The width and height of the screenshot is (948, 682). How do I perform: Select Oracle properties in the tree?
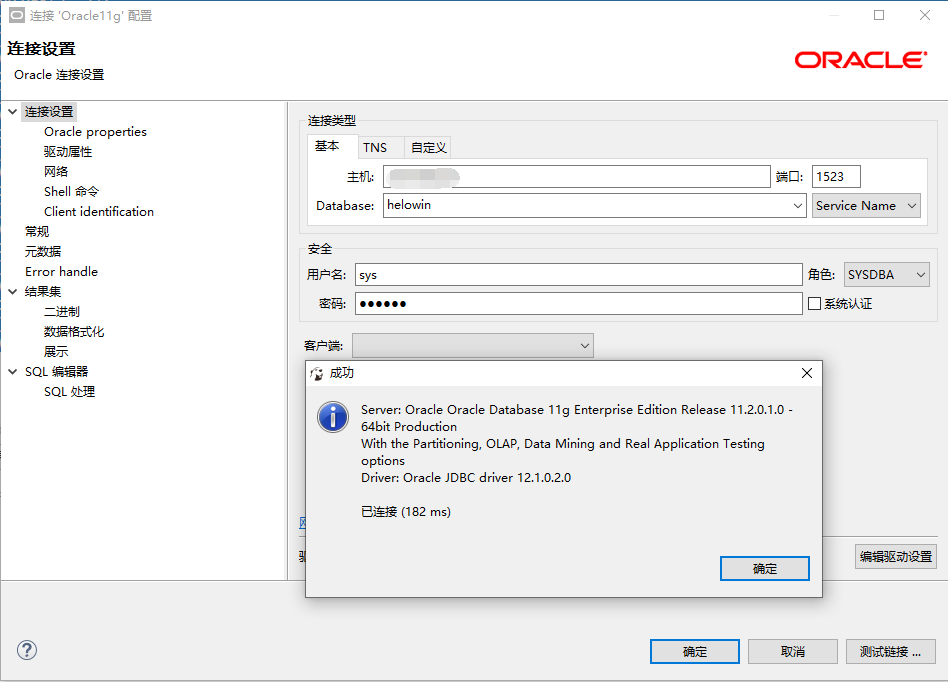point(95,132)
